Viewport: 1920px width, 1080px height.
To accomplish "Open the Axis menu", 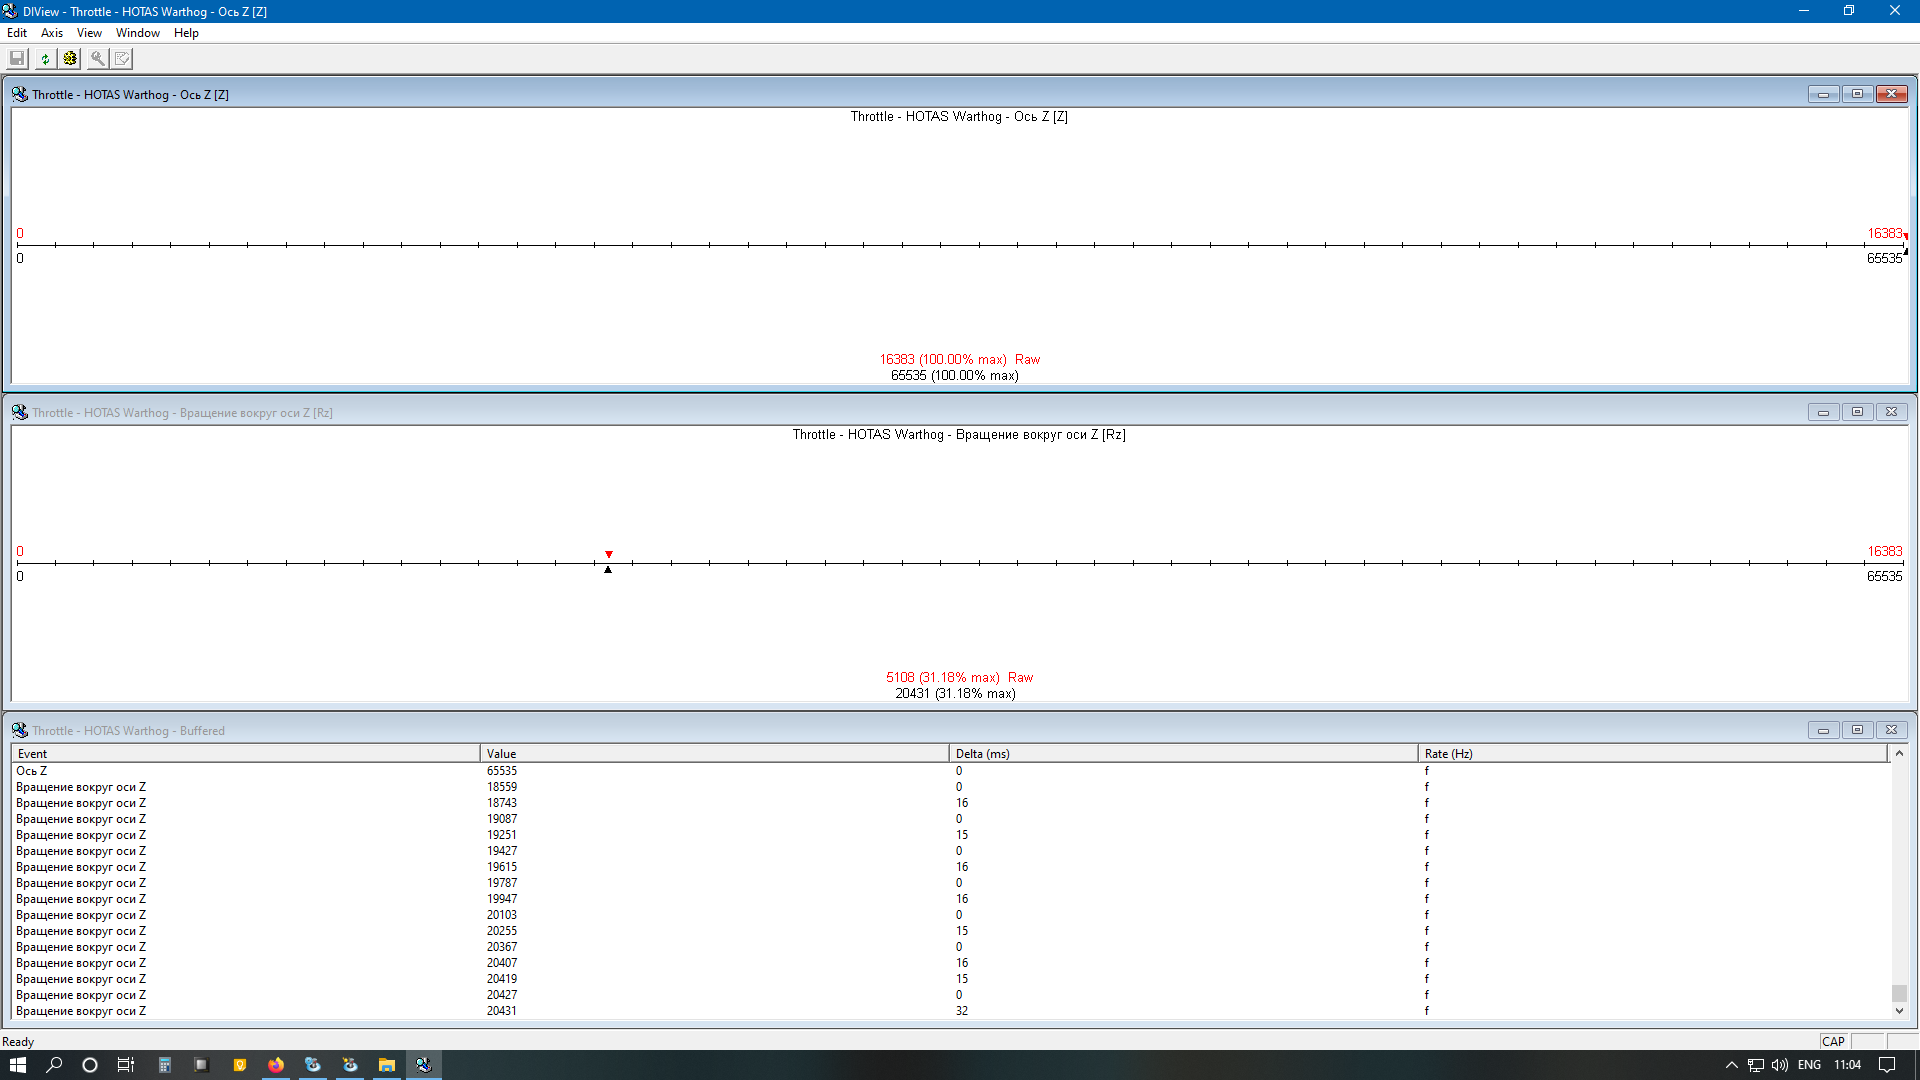I will click(52, 33).
